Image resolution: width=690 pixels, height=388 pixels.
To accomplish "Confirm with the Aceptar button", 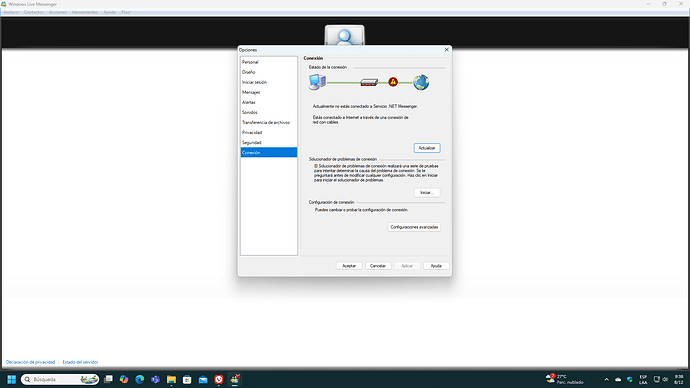I will (x=349, y=266).
